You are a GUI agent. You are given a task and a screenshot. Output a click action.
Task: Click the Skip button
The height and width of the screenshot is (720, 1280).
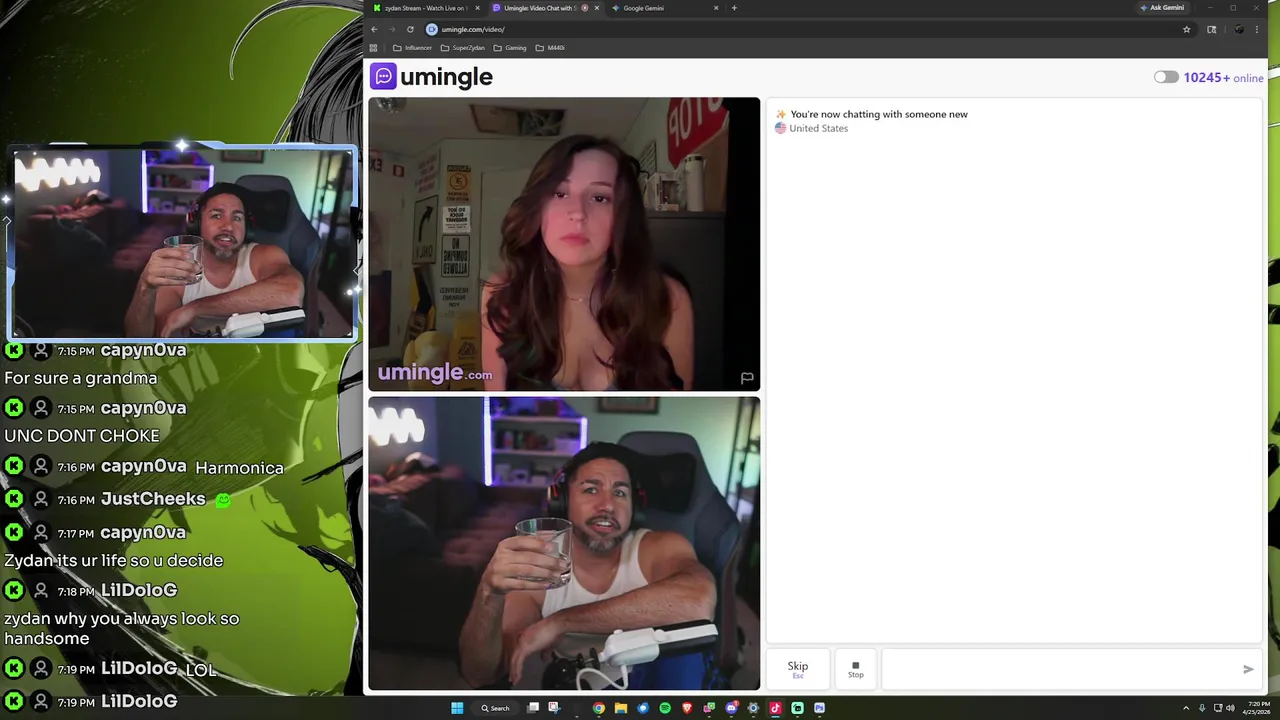797,669
